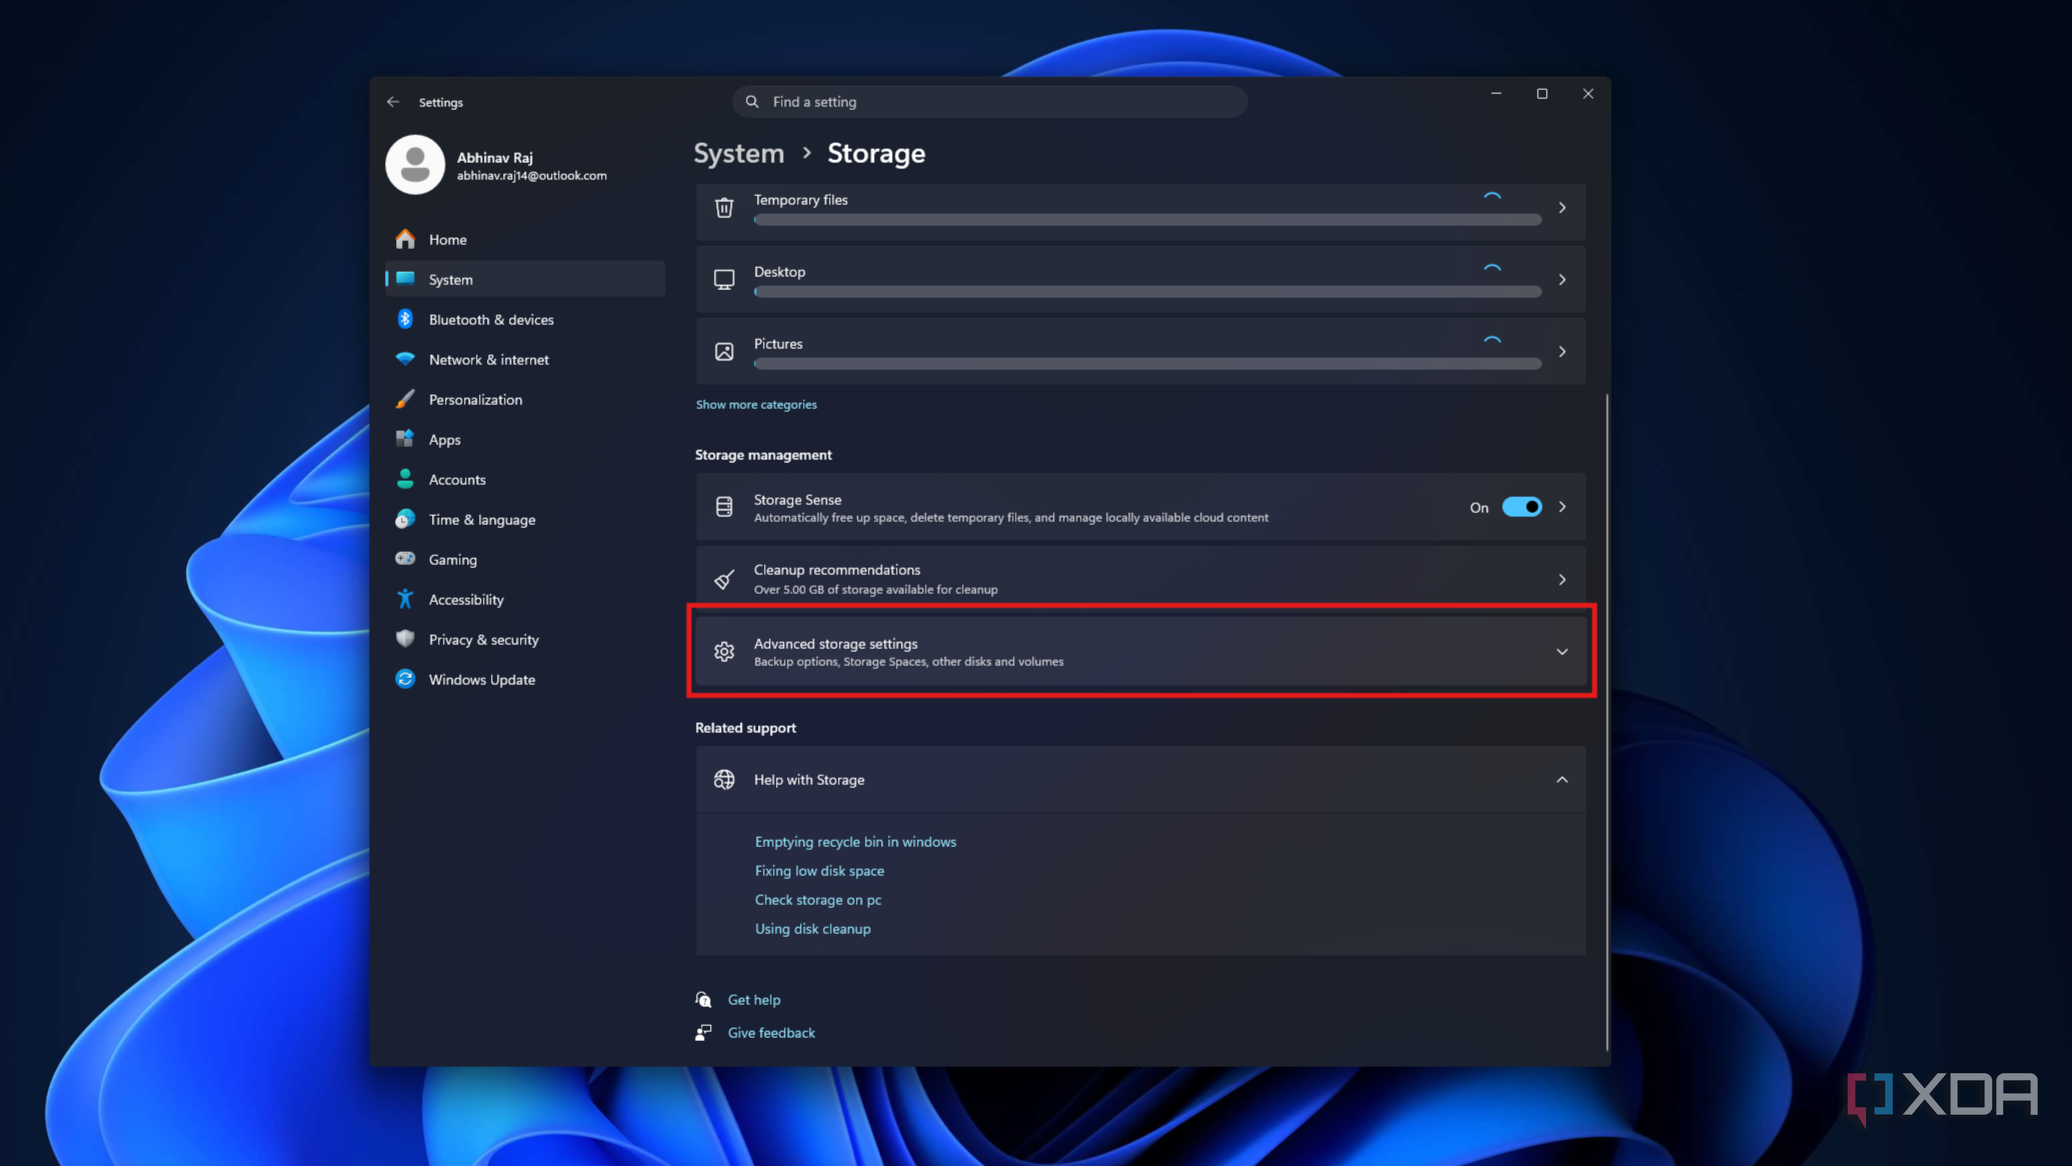Go to Network & internet
The image size is (2072, 1166).
(x=525, y=359)
